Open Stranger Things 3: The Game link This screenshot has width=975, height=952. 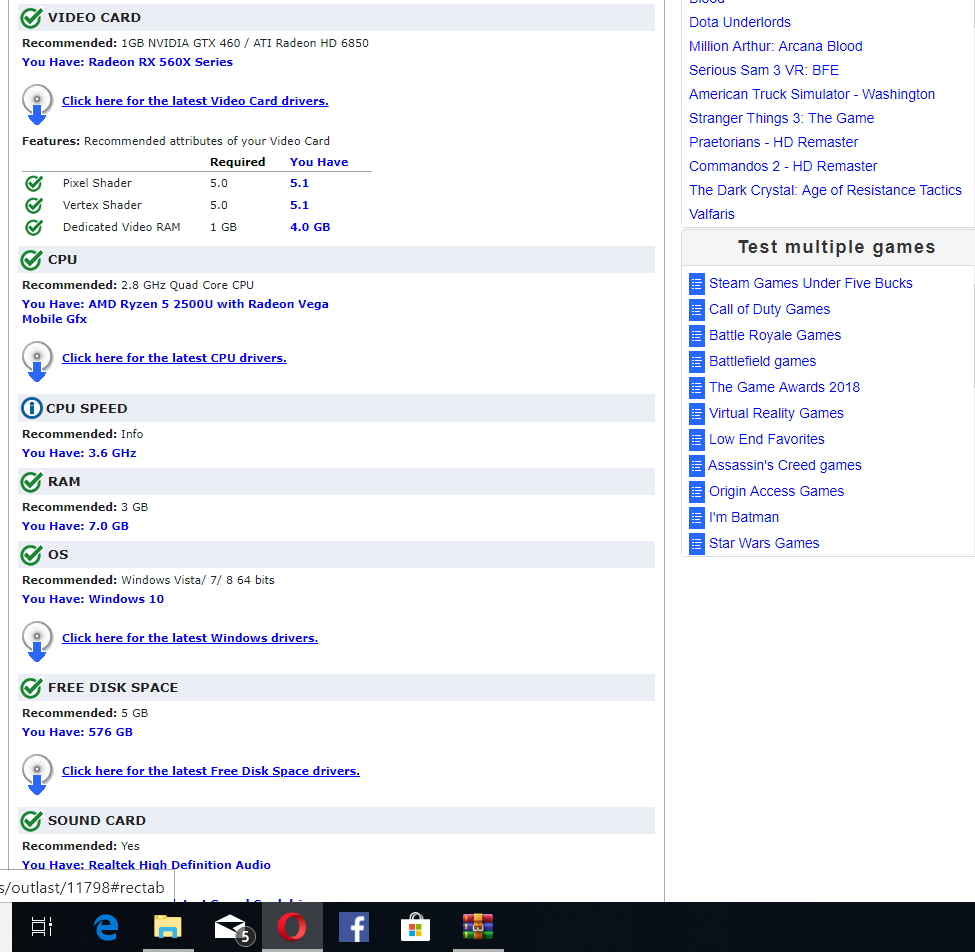pos(781,118)
